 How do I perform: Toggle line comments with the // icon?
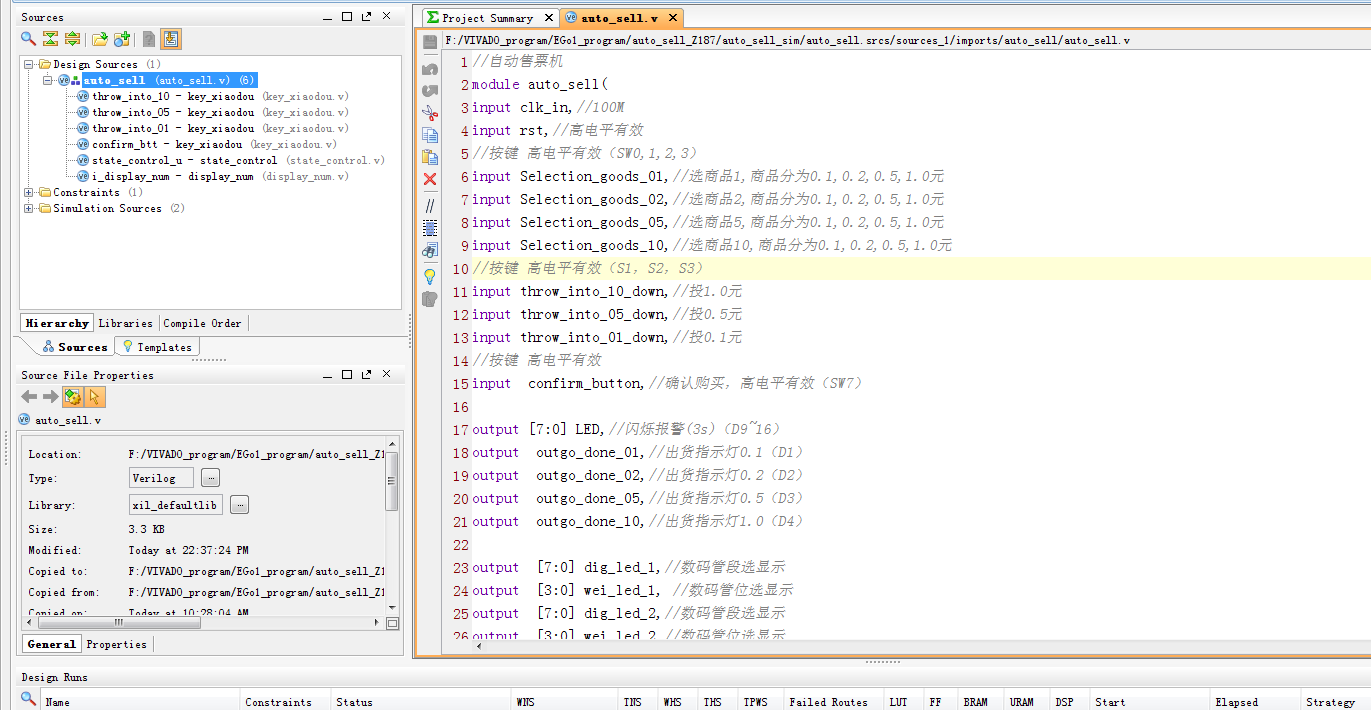point(430,204)
